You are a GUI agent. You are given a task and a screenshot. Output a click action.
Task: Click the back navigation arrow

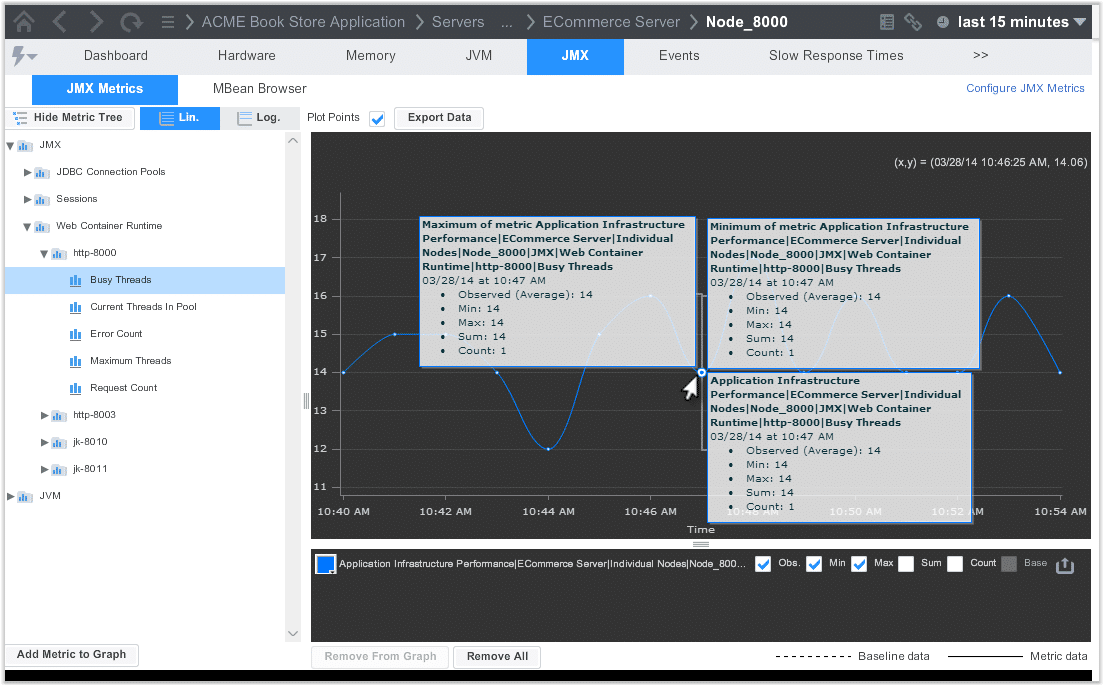point(60,22)
